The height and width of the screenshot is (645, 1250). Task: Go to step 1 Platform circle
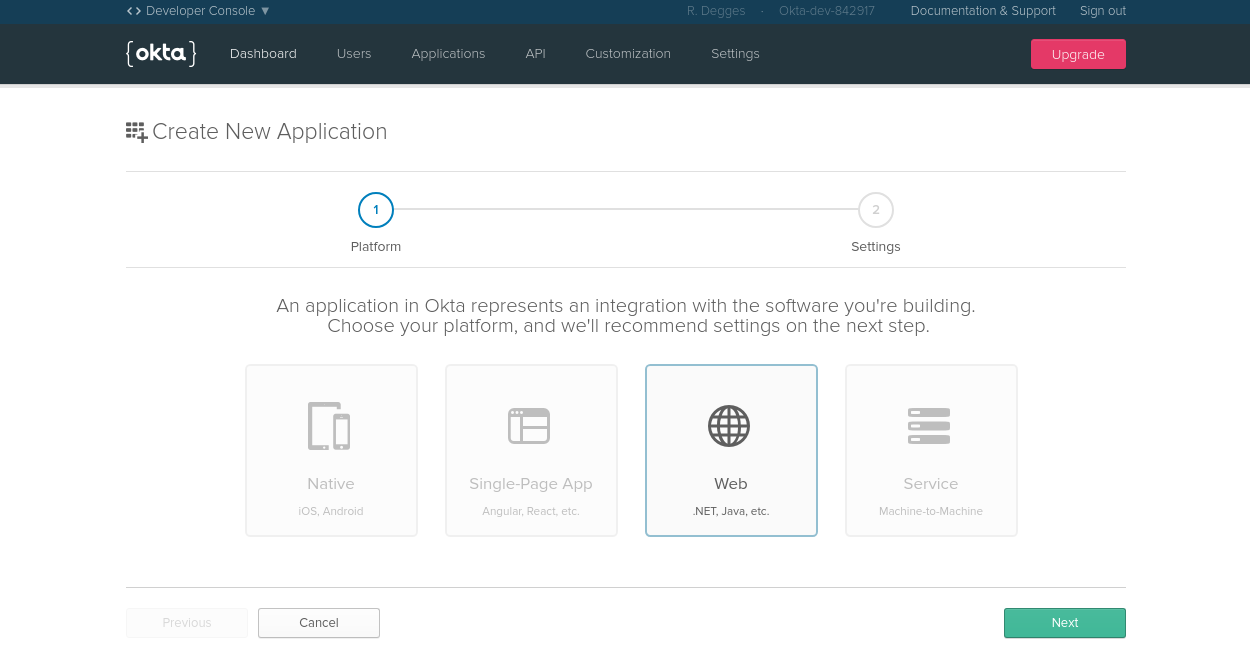[376, 210]
